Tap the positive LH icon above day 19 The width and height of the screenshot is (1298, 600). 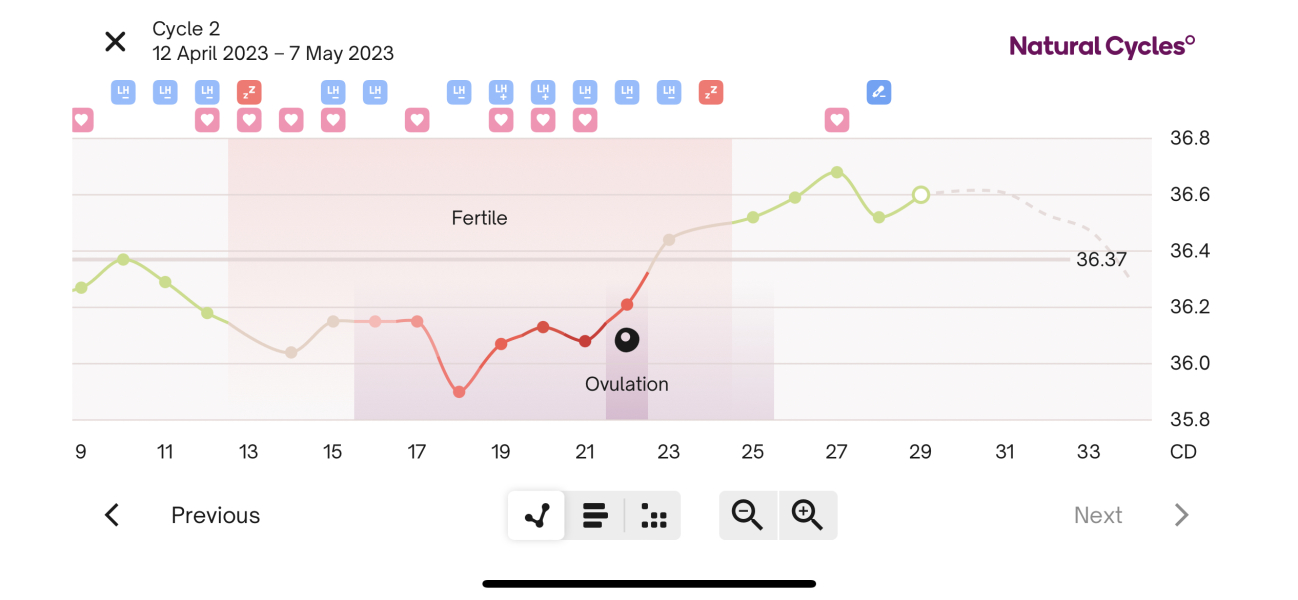[501, 93]
